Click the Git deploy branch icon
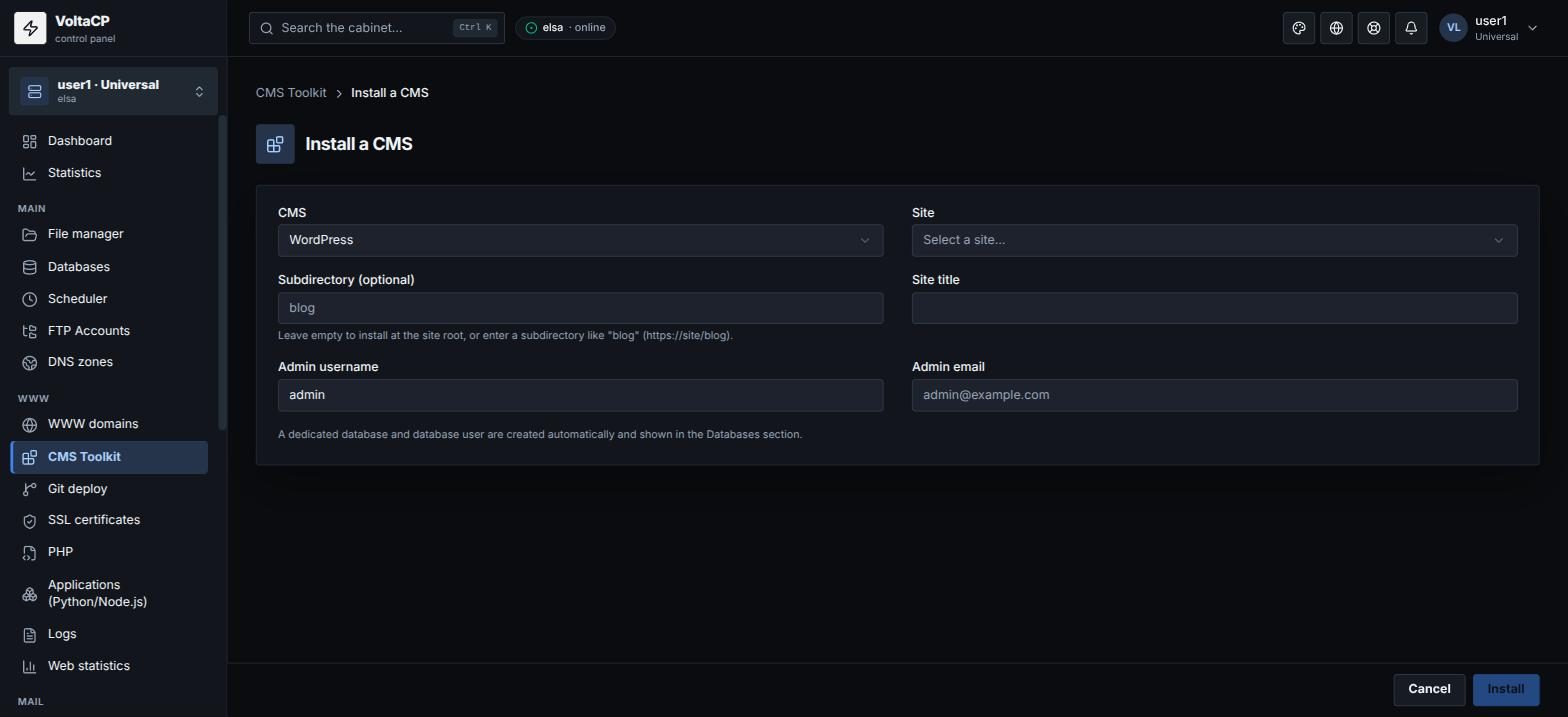Viewport: 1568px width, 717px height. (x=30, y=489)
